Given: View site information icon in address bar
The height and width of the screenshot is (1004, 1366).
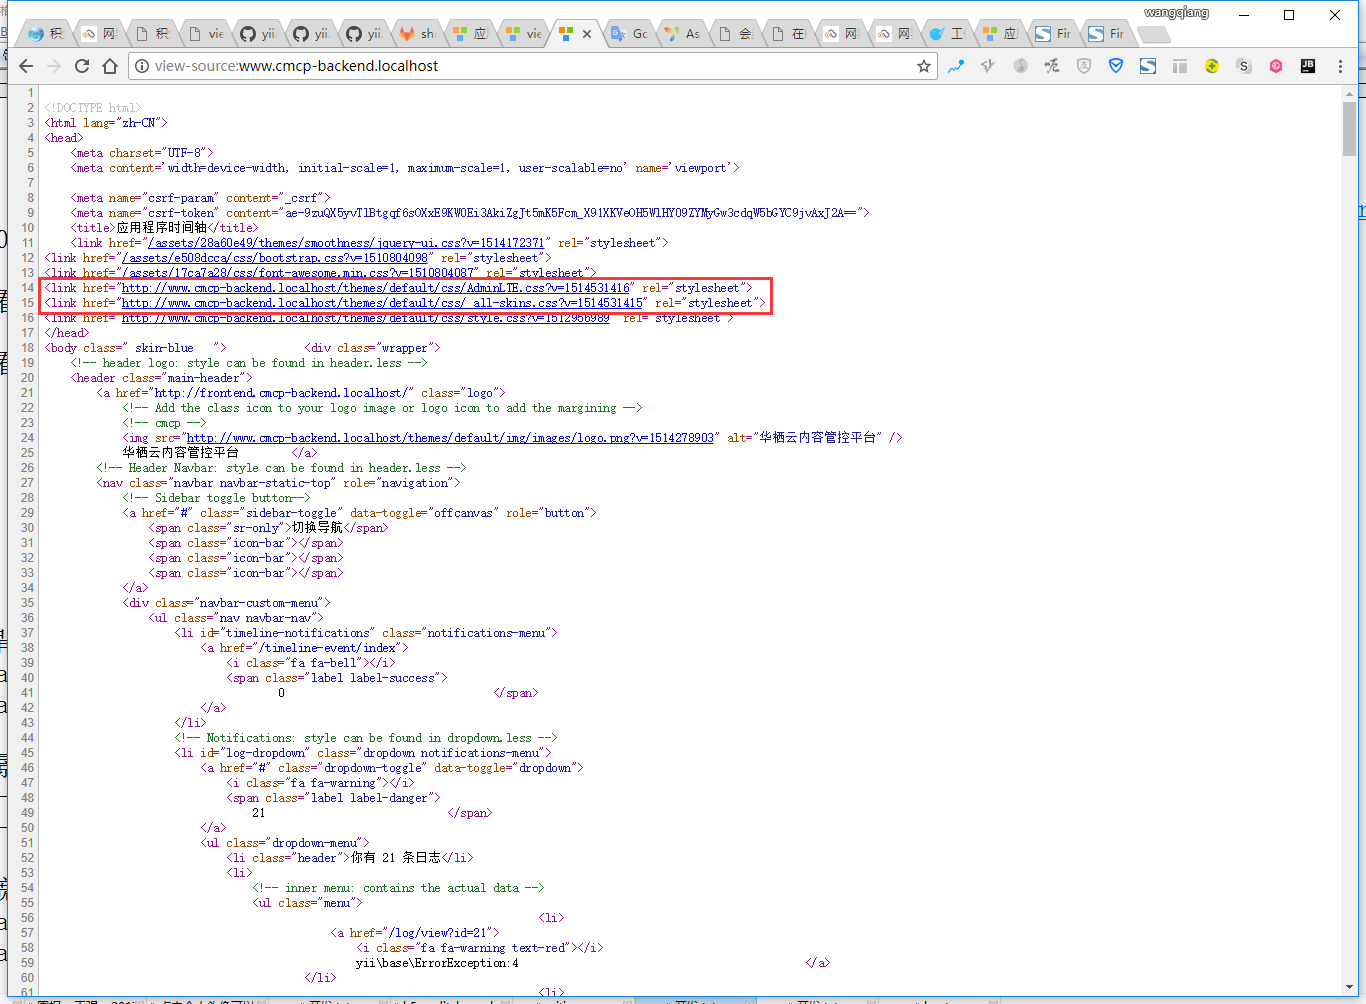Looking at the screenshot, I should coord(142,66).
